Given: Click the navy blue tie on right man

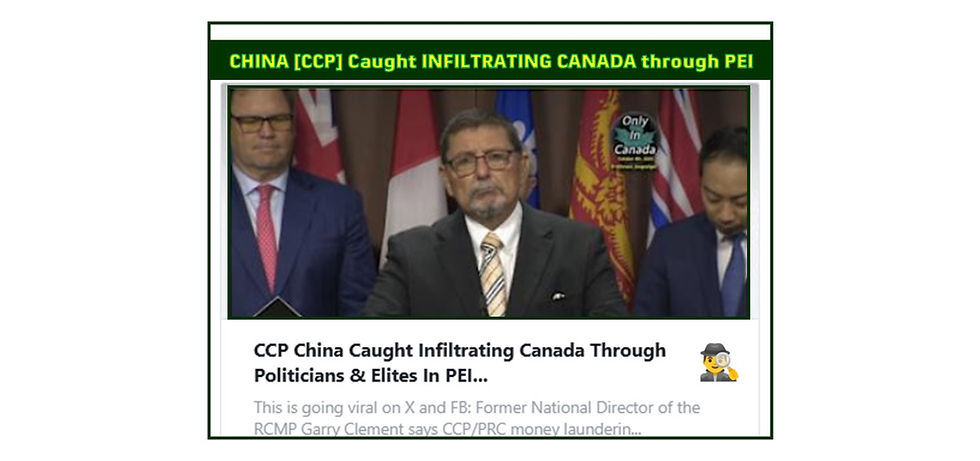Looking at the screenshot, I should point(733,275).
